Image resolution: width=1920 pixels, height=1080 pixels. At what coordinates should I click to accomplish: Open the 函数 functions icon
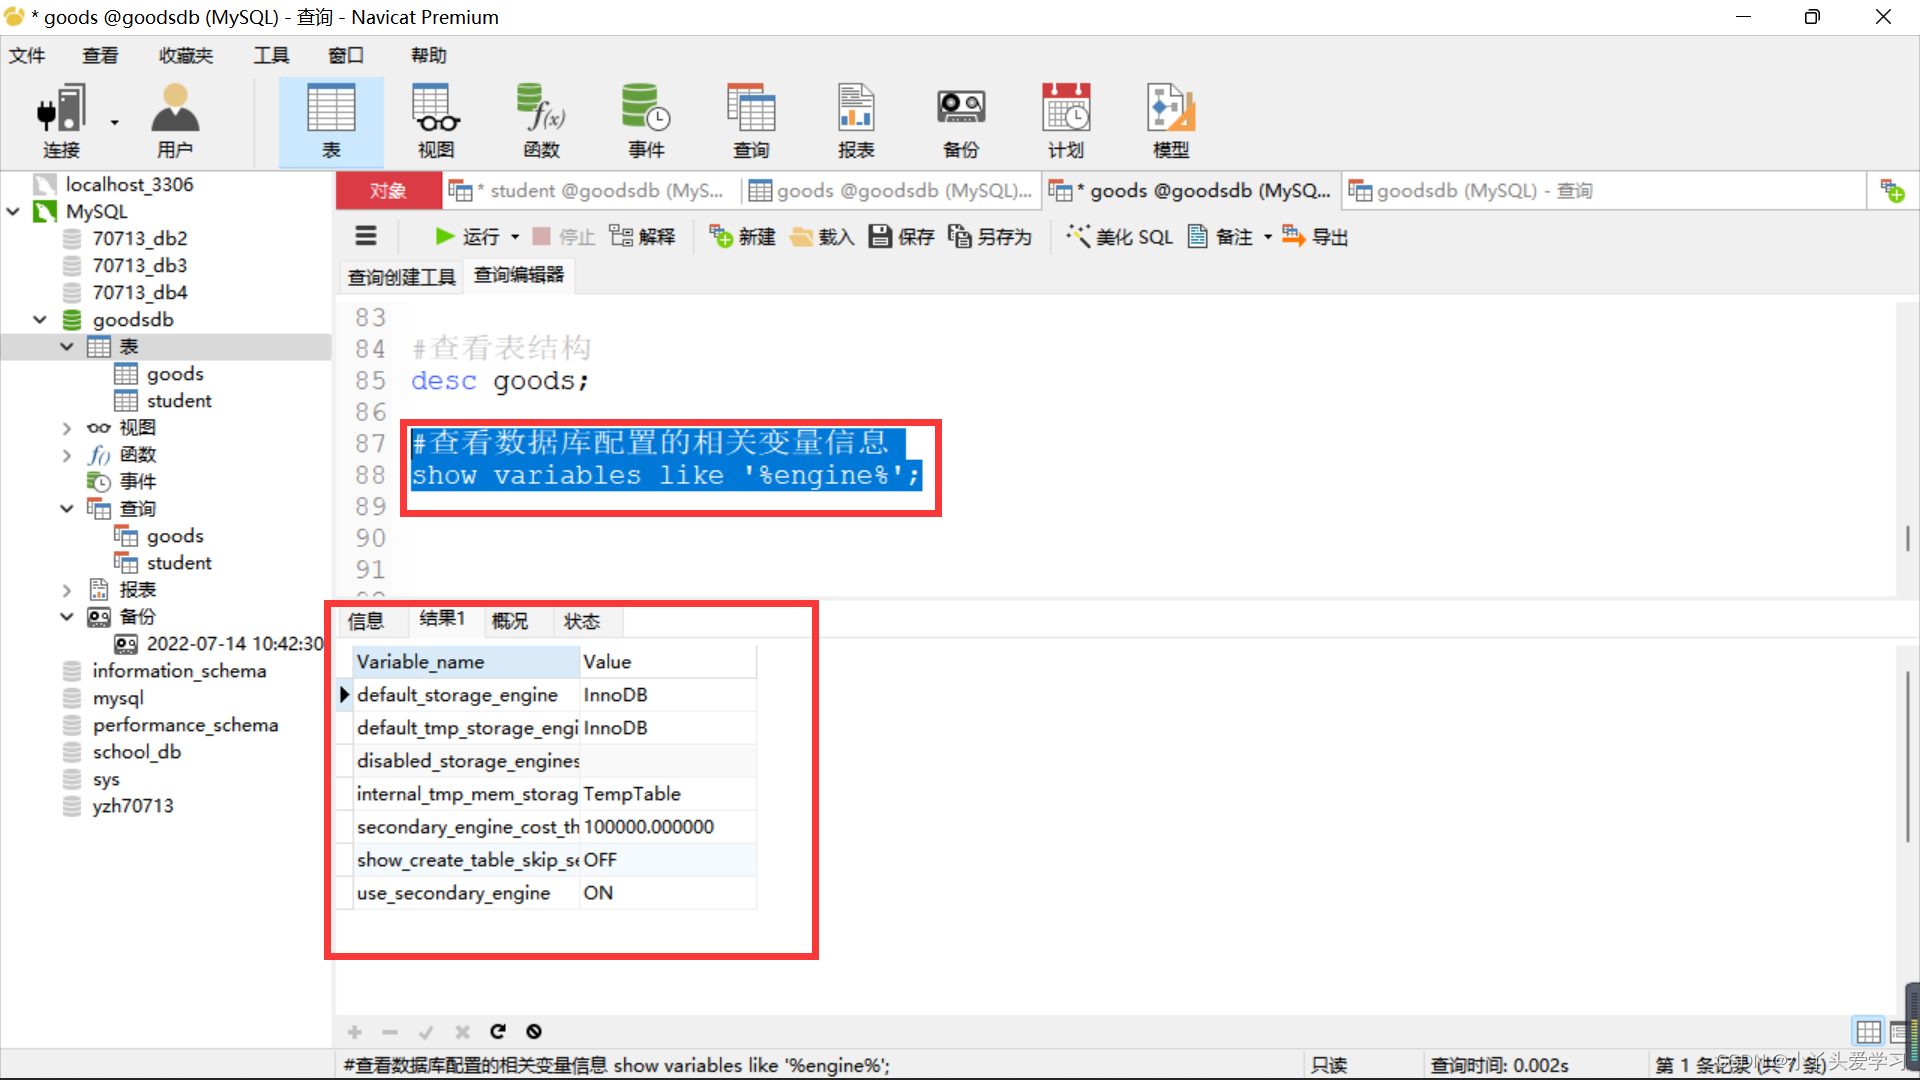541,121
